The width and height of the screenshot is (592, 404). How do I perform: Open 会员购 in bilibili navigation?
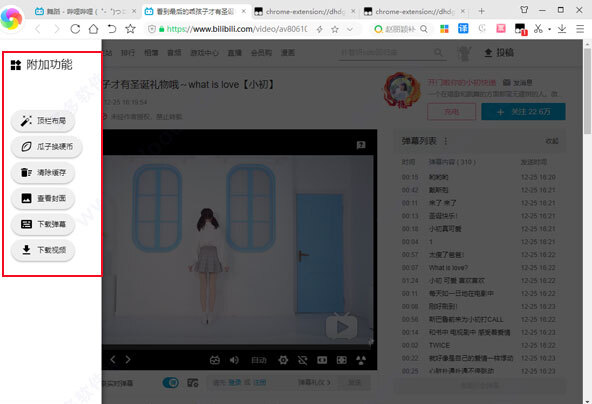click(261, 53)
